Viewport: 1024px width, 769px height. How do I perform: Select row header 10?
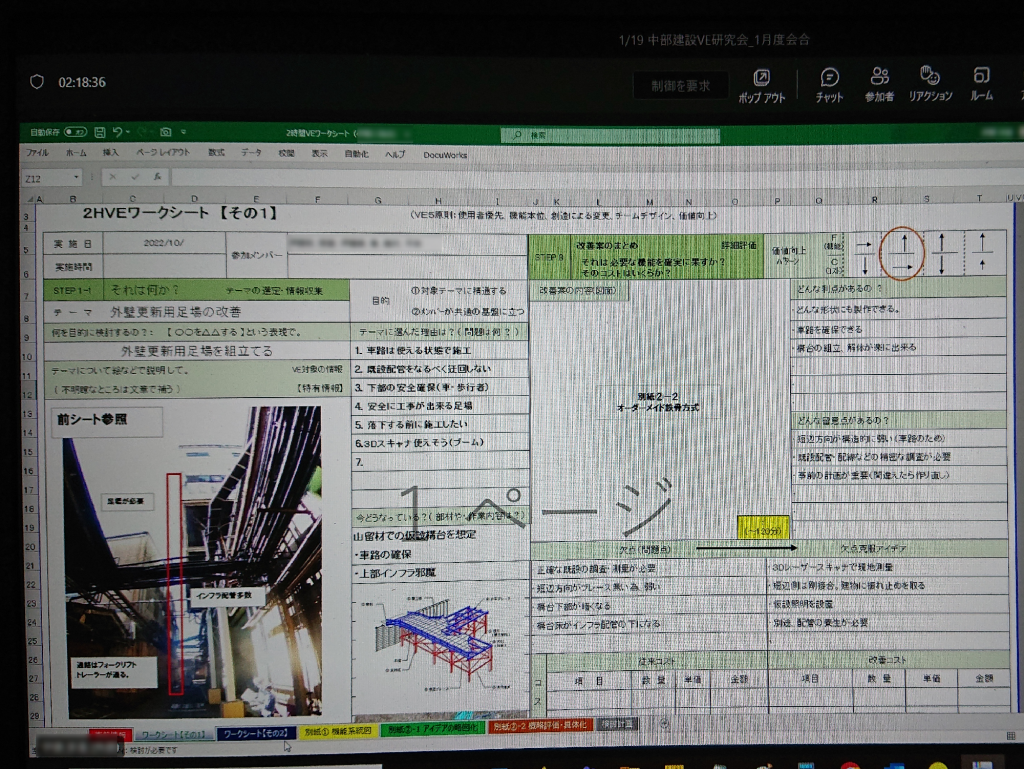point(27,357)
